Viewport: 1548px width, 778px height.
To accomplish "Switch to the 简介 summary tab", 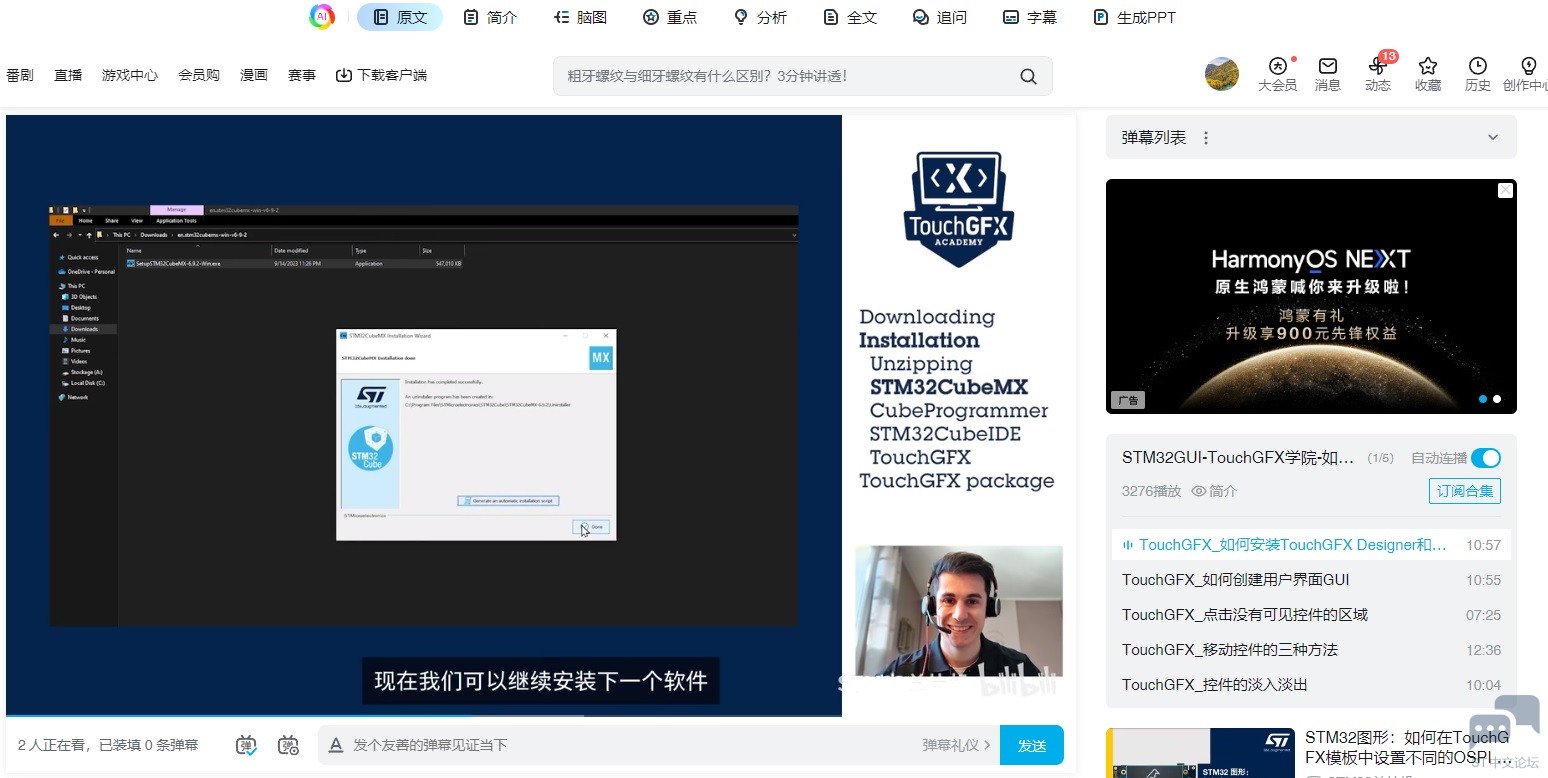I will 490,17.
